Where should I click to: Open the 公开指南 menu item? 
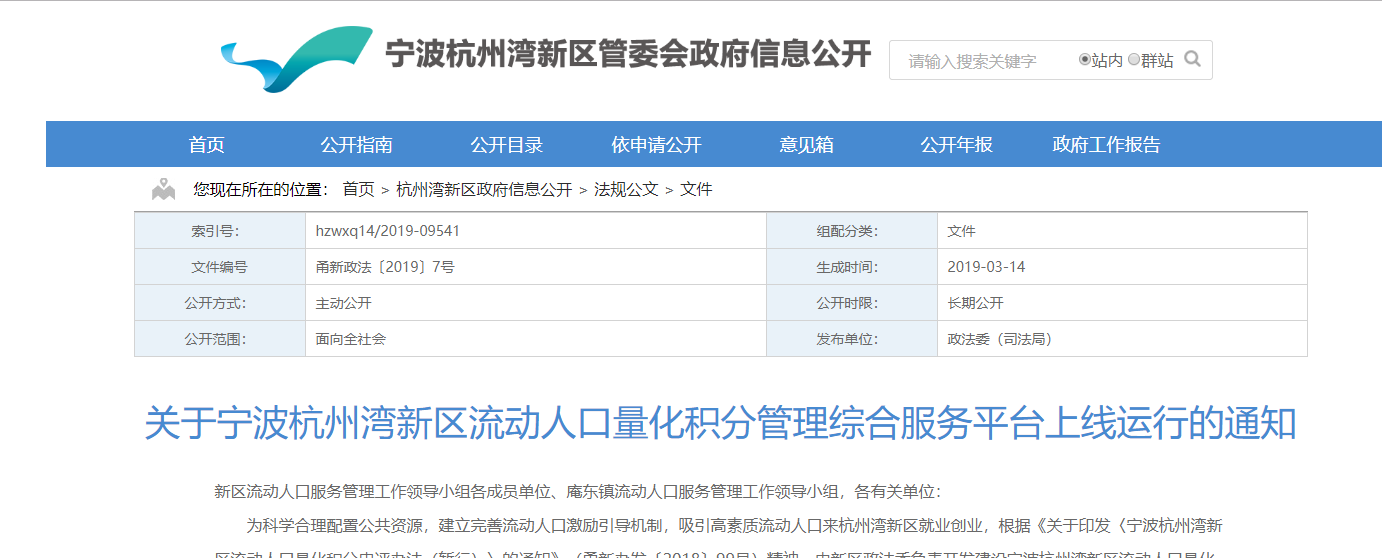click(356, 144)
